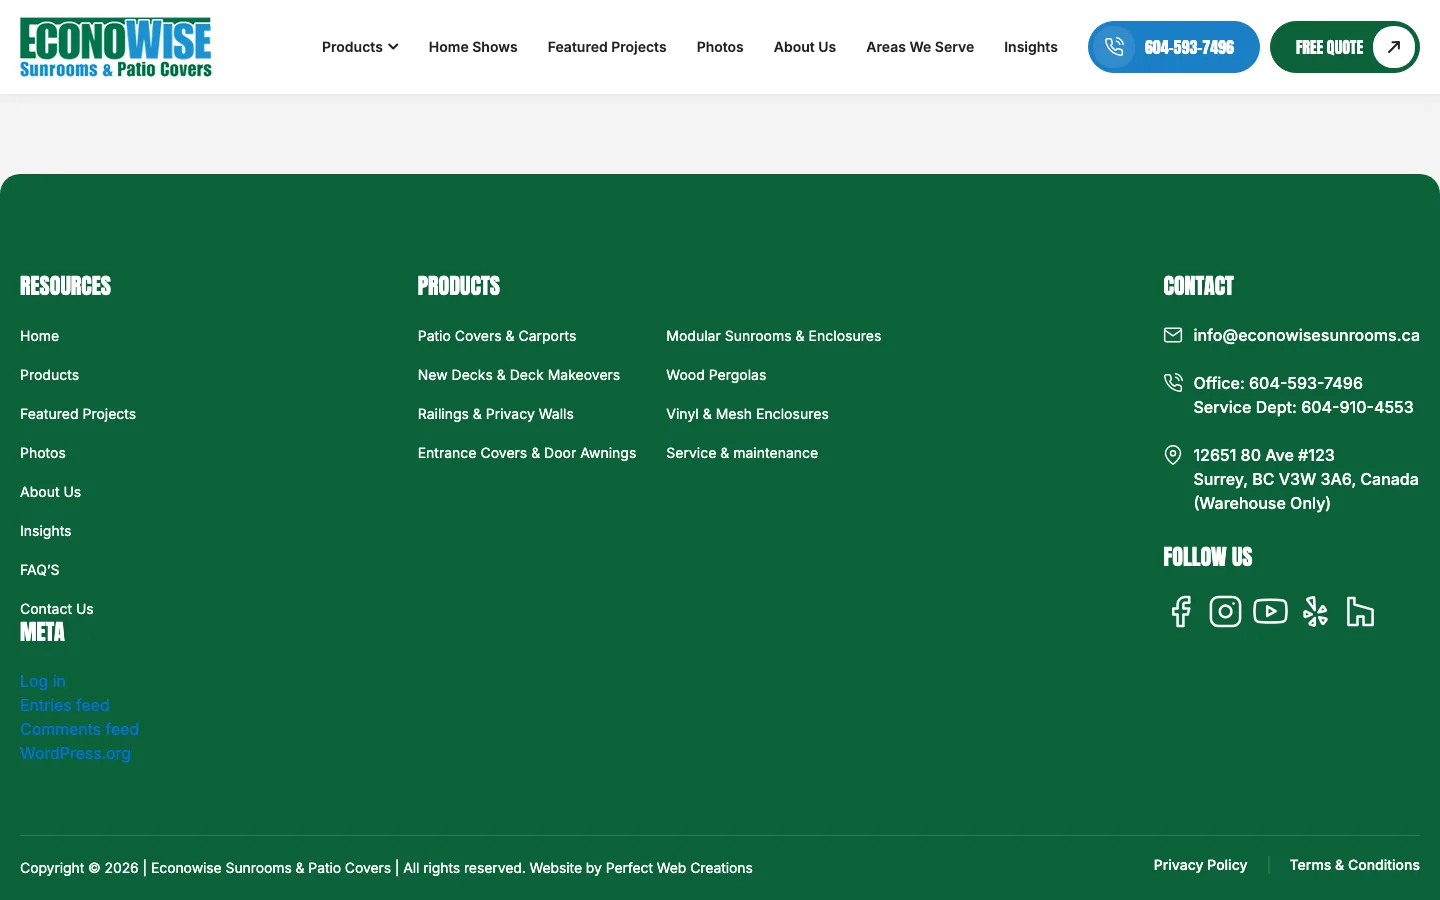Open the Terms & Conditions link
1440x900 pixels.
pos(1355,865)
